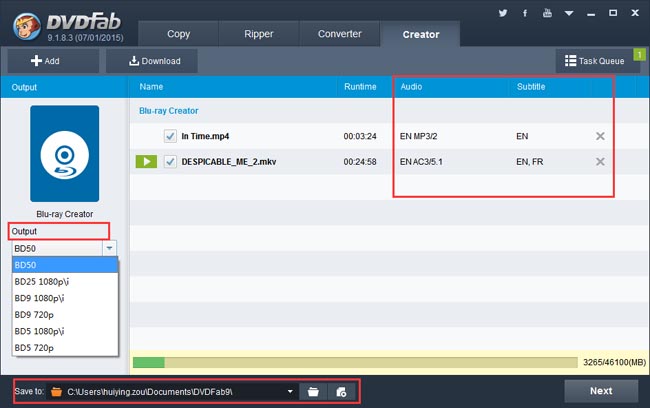Open the Task Queue list
Image resolution: width=650 pixels, height=408 pixels.
pos(594,61)
